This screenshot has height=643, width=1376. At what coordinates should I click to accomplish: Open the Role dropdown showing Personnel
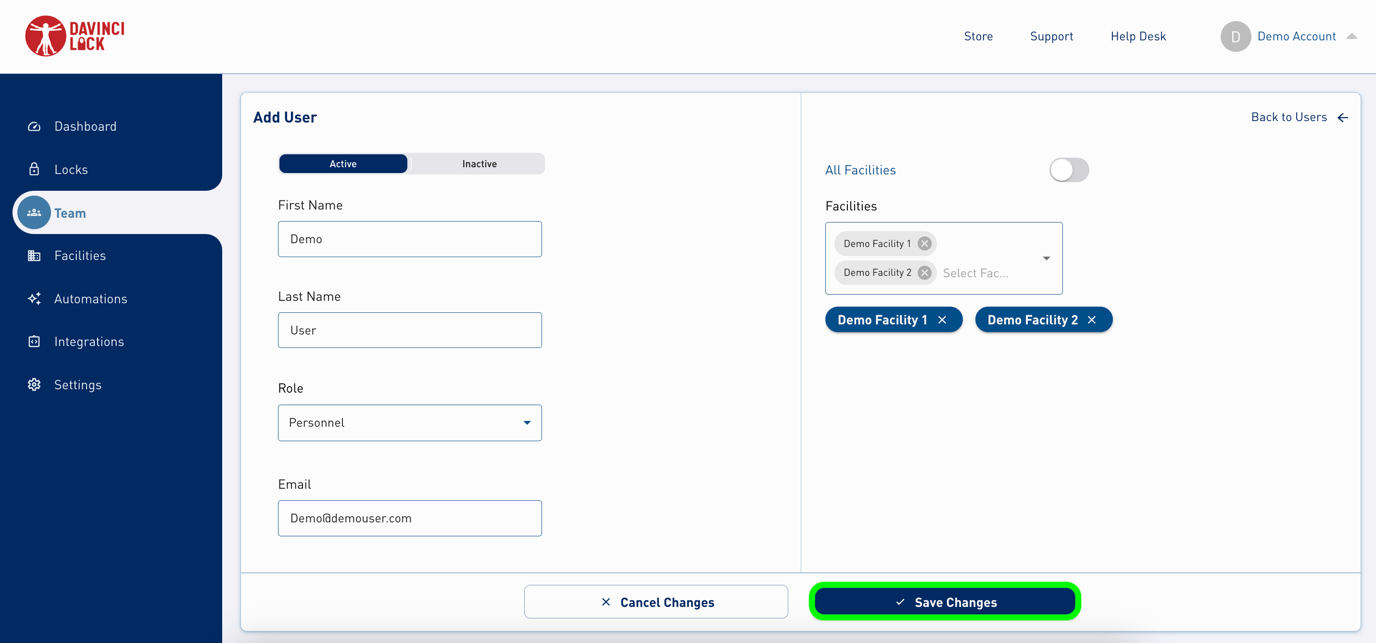409,422
